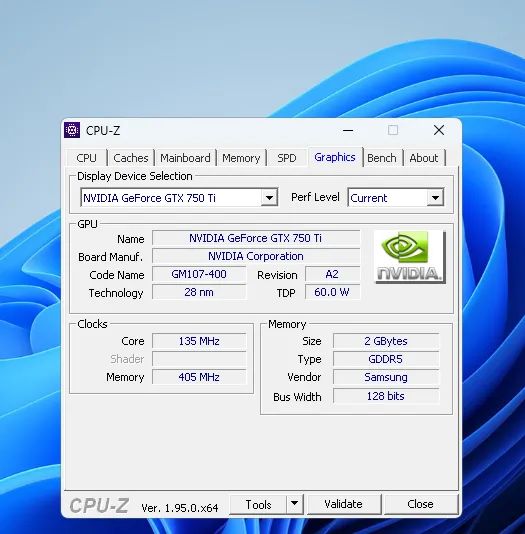The image size is (525, 534).
Task: Click the empty Shader clock field
Action: [199, 359]
